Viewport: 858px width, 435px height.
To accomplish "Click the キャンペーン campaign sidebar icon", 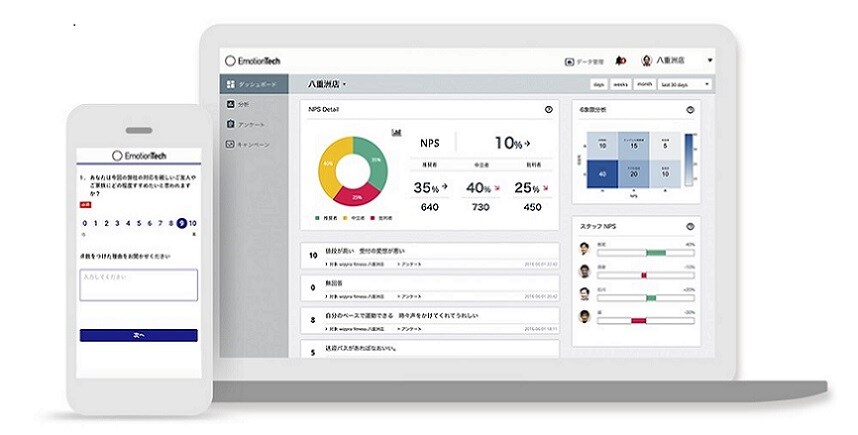I will pos(231,144).
